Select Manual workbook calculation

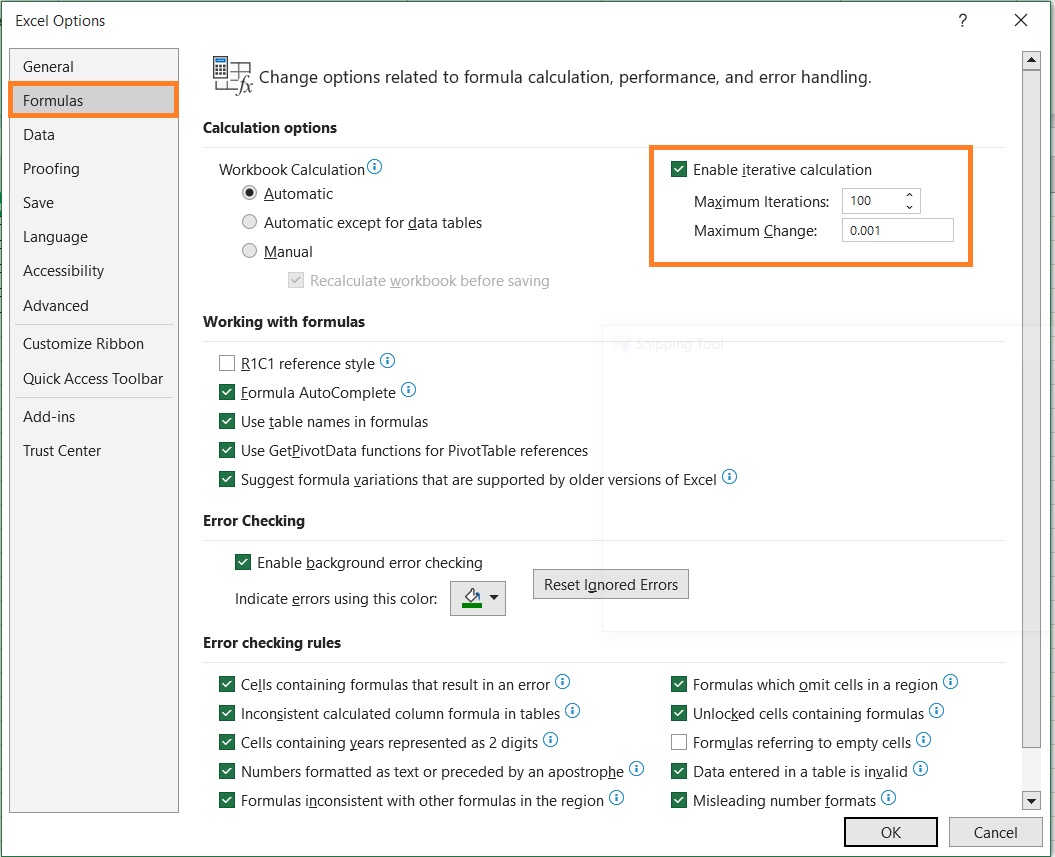(x=250, y=251)
